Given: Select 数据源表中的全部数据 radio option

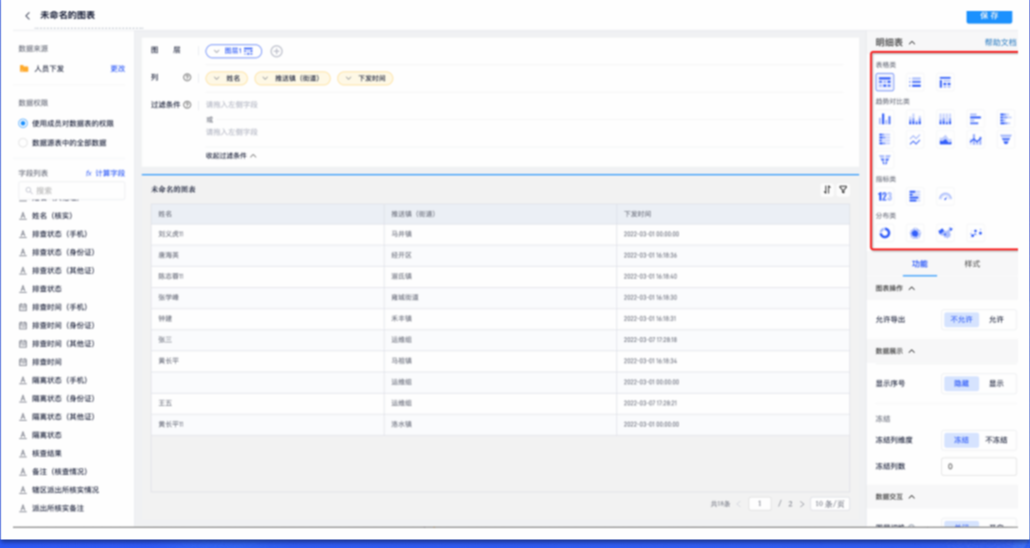Looking at the screenshot, I should click(x=23, y=142).
